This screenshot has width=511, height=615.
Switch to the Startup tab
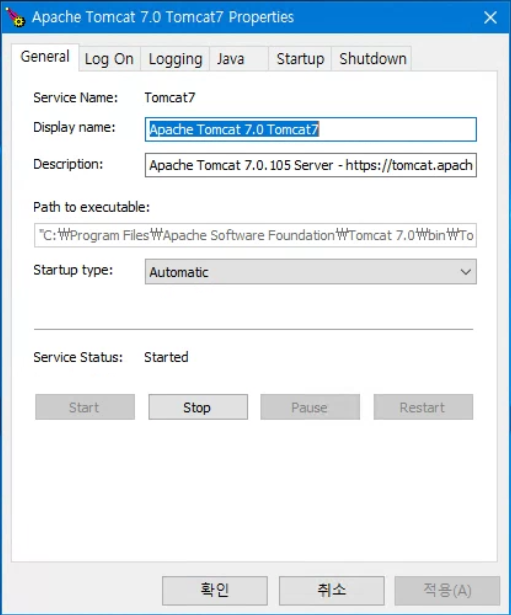[x=300, y=59]
